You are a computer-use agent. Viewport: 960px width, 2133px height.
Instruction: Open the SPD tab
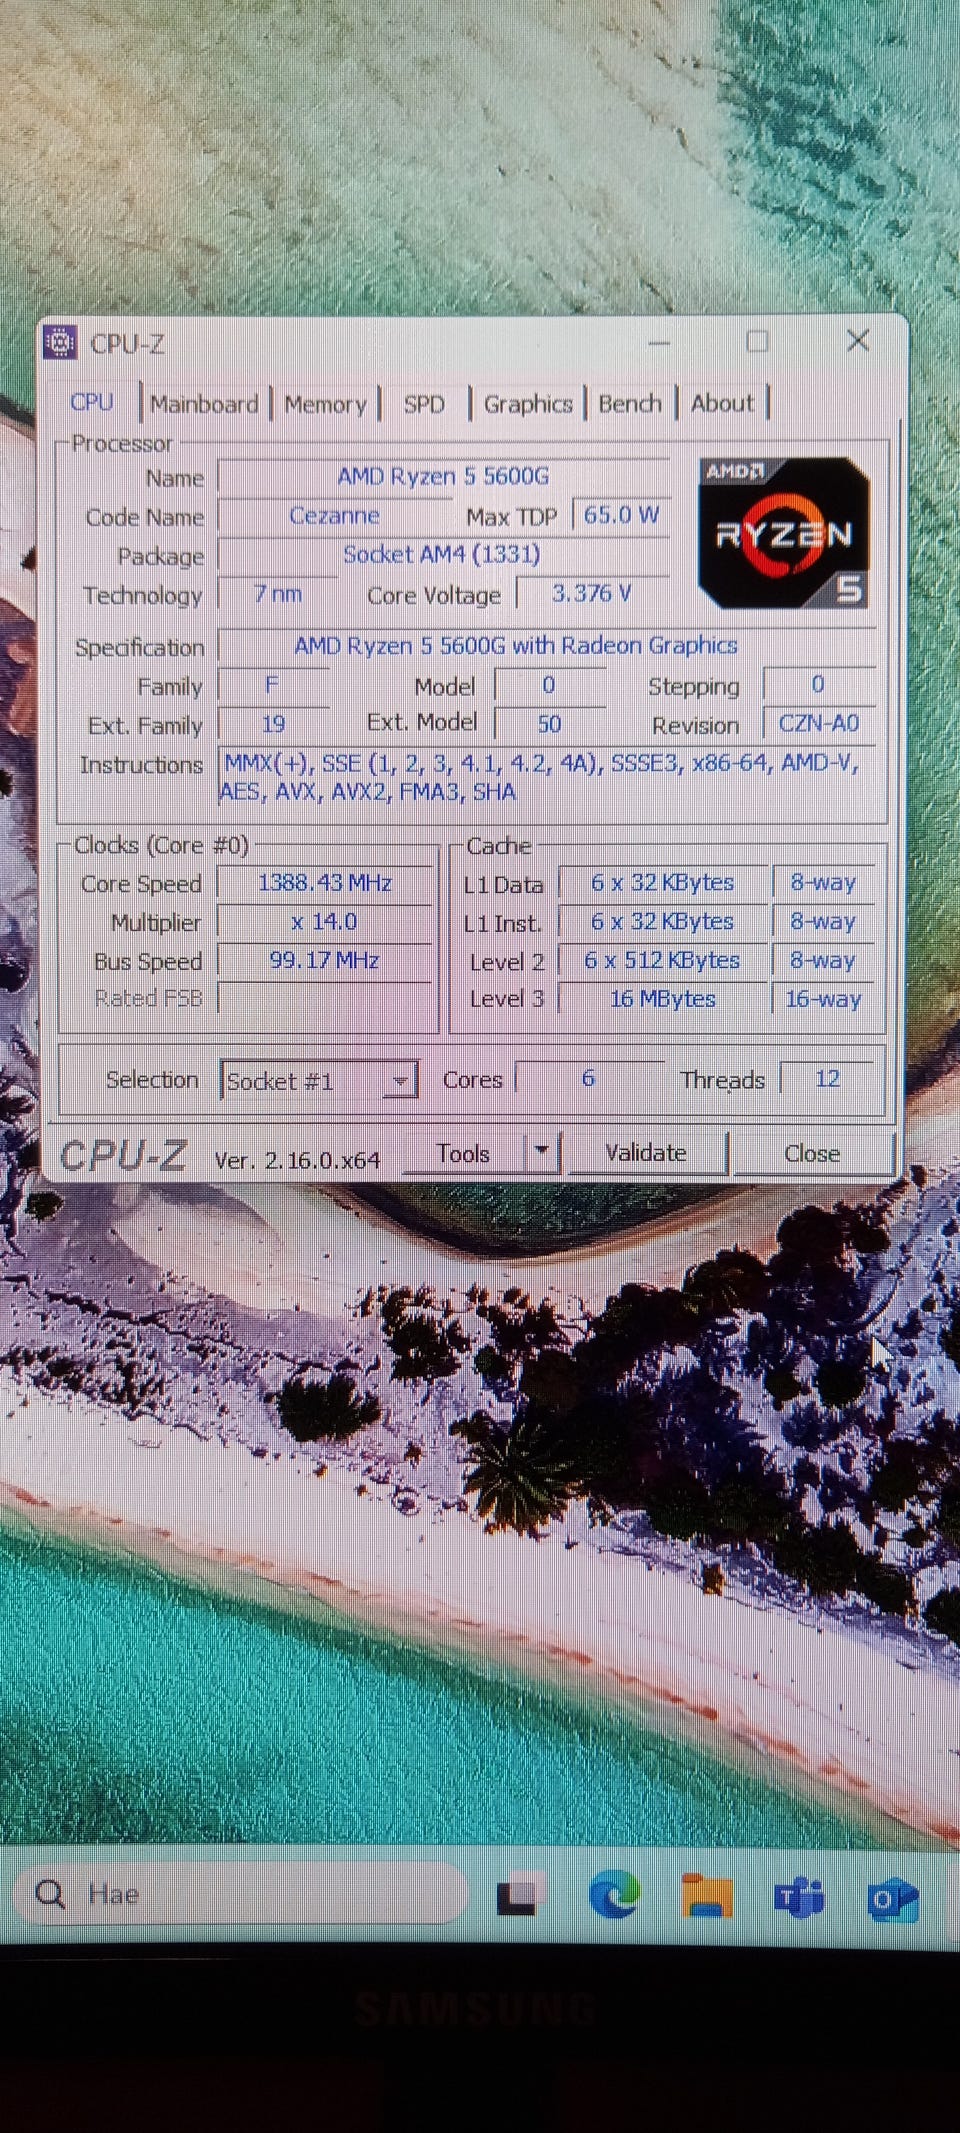pyautogui.click(x=424, y=404)
